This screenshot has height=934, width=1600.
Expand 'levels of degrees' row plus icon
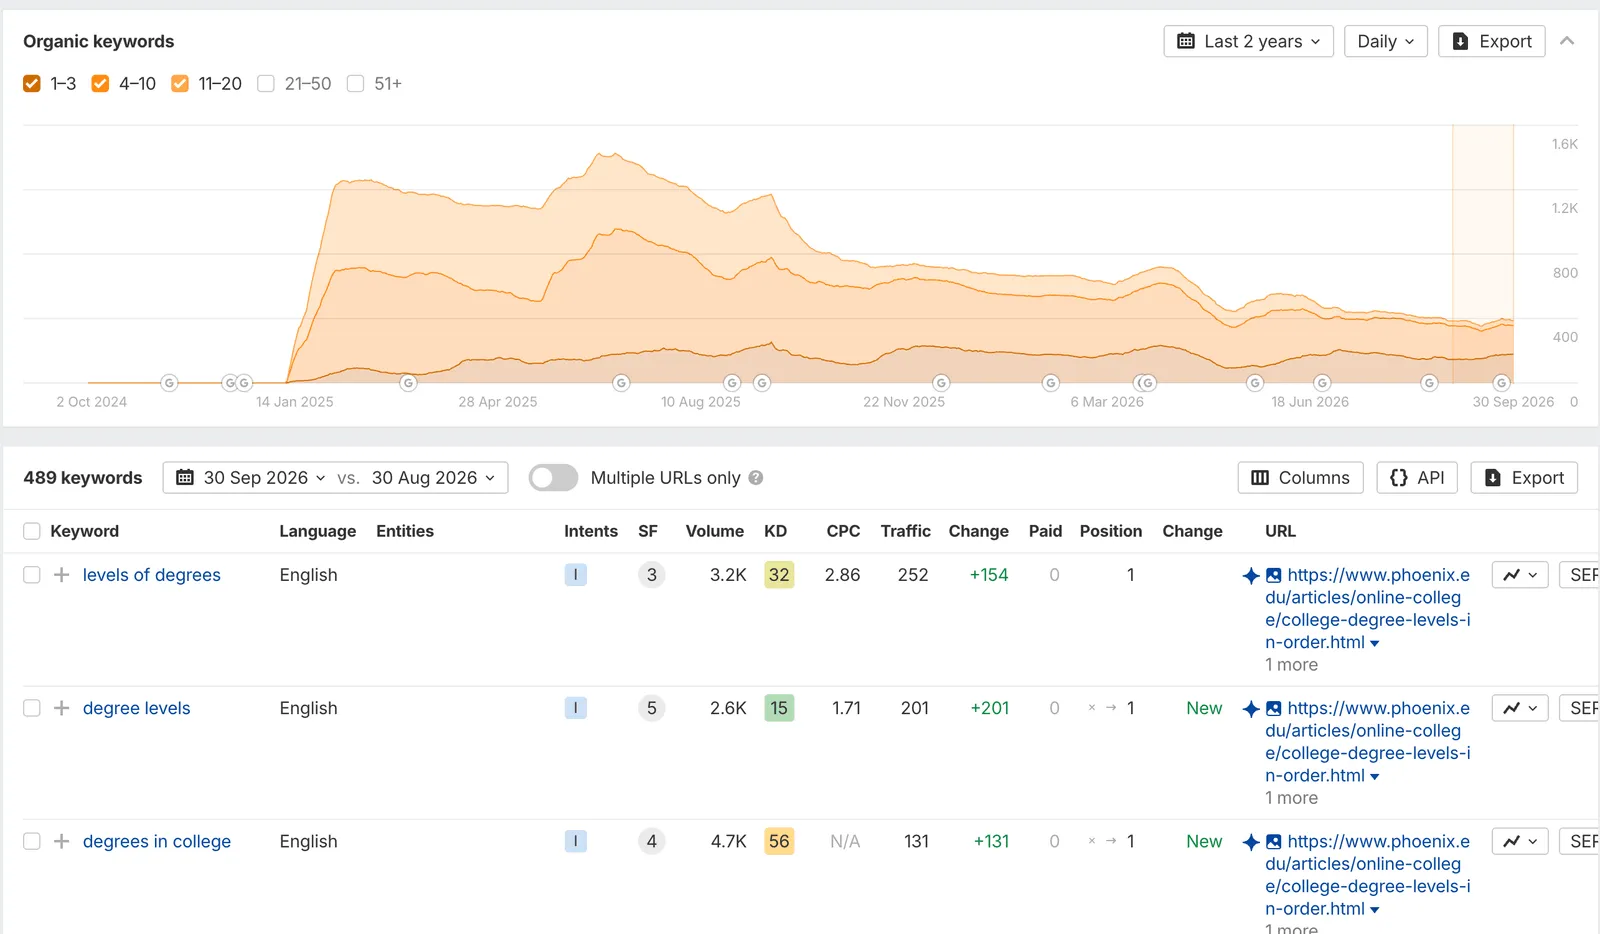[x=62, y=575]
